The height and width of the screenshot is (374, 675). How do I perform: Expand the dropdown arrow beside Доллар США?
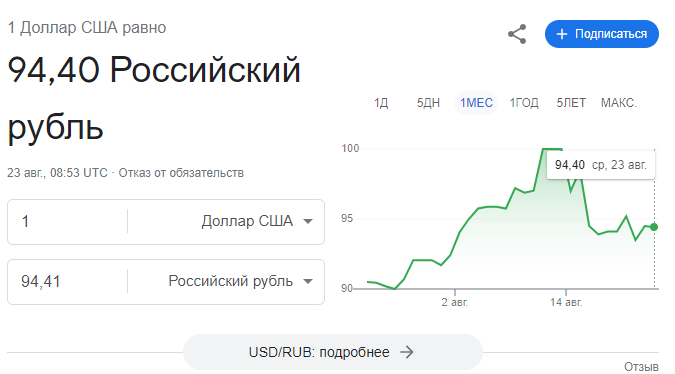click(x=308, y=222)
